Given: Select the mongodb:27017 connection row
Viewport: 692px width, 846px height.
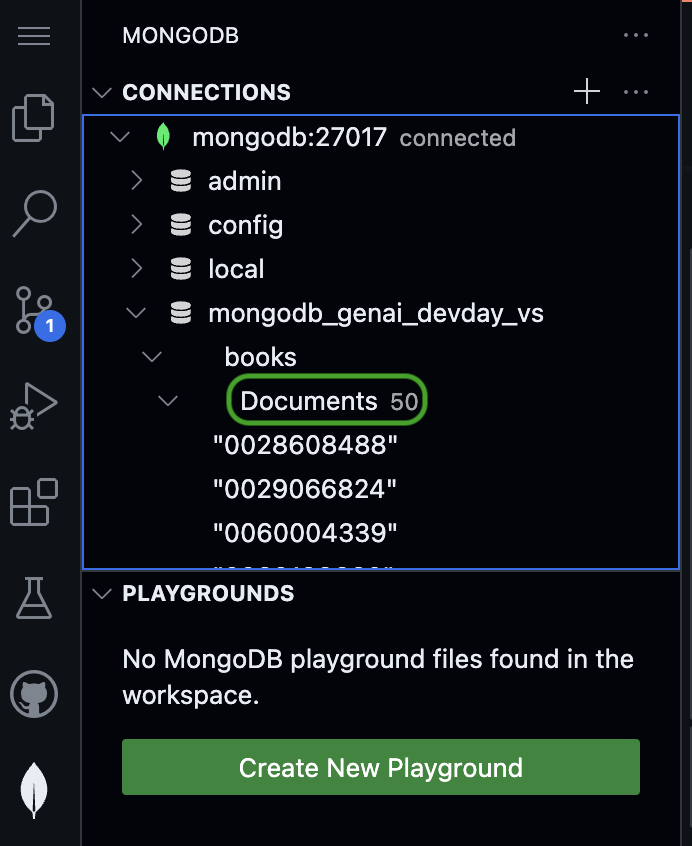Looking at the screenshot, I should (x=381, y=137).
